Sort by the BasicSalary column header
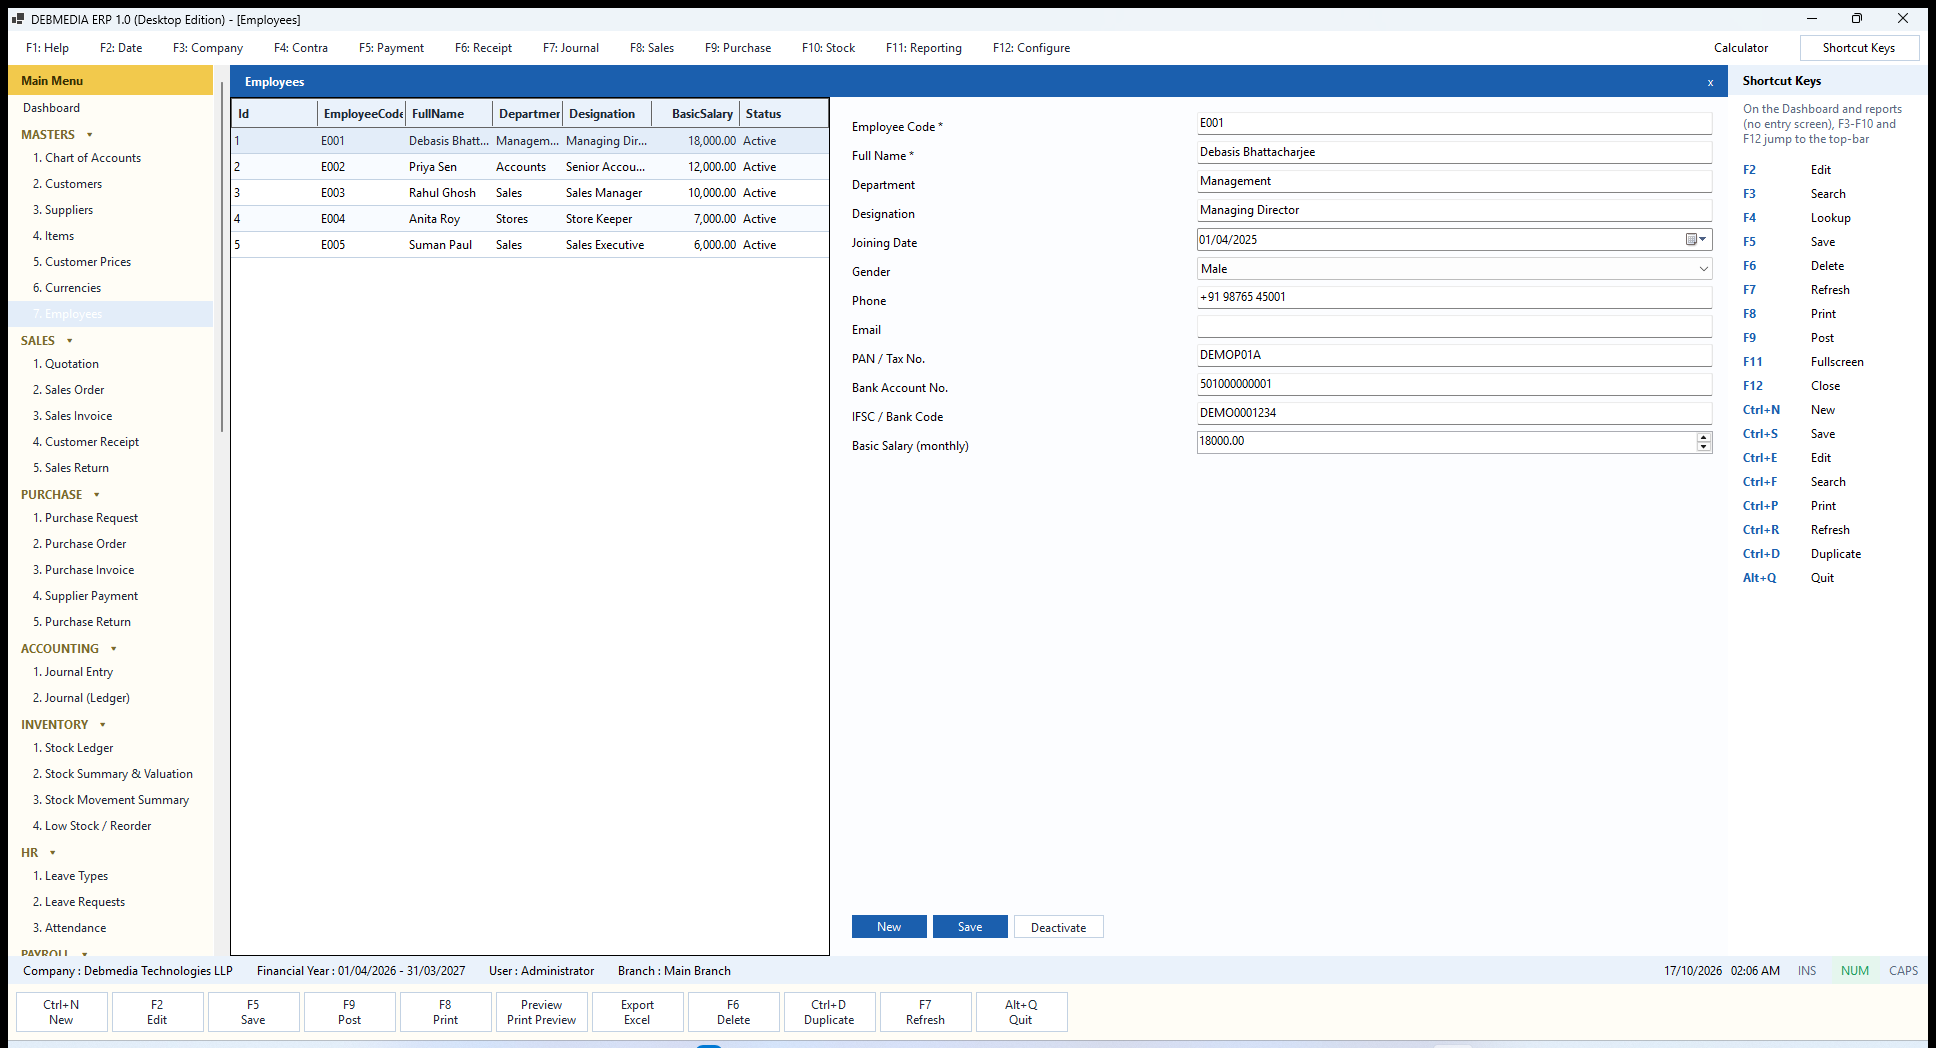The height and width of the screenshot is (1048, 1936). click(x=695, y=114)
